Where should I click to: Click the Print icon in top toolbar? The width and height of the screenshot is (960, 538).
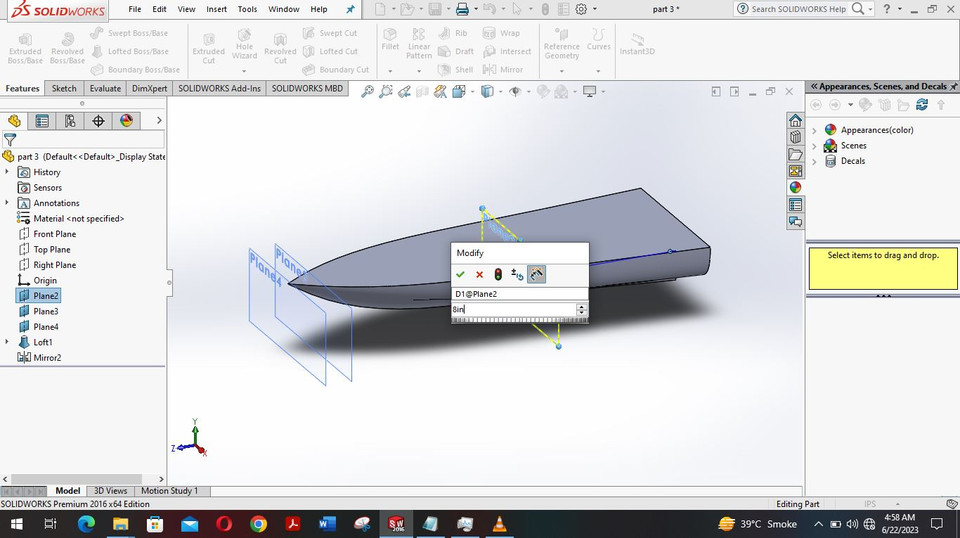462,9
